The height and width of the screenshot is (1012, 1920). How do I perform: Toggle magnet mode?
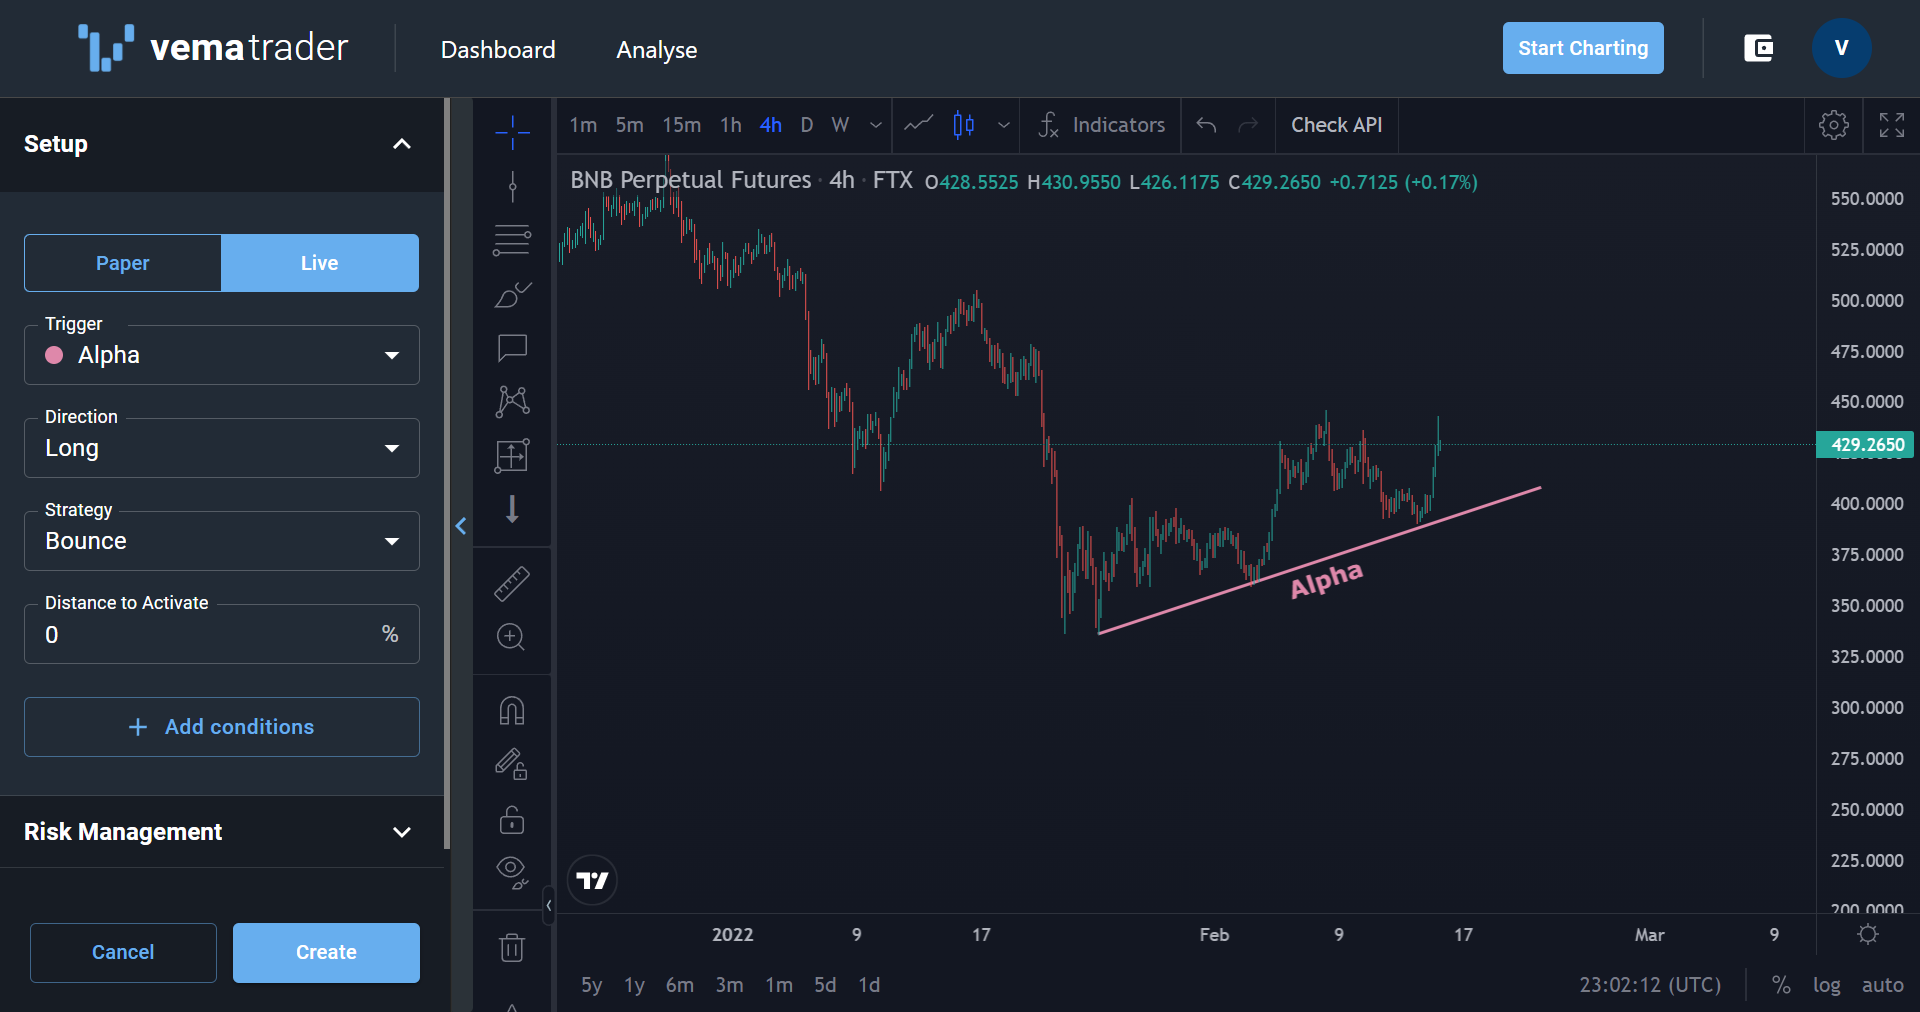click(512, 711)
